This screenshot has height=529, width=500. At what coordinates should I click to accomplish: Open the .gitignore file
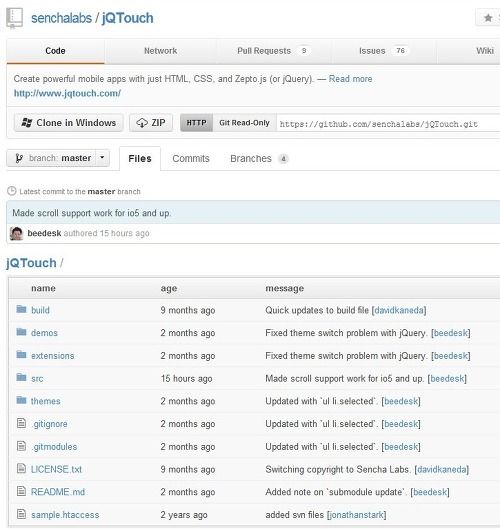pyautogui.click(x=49, y=424)
